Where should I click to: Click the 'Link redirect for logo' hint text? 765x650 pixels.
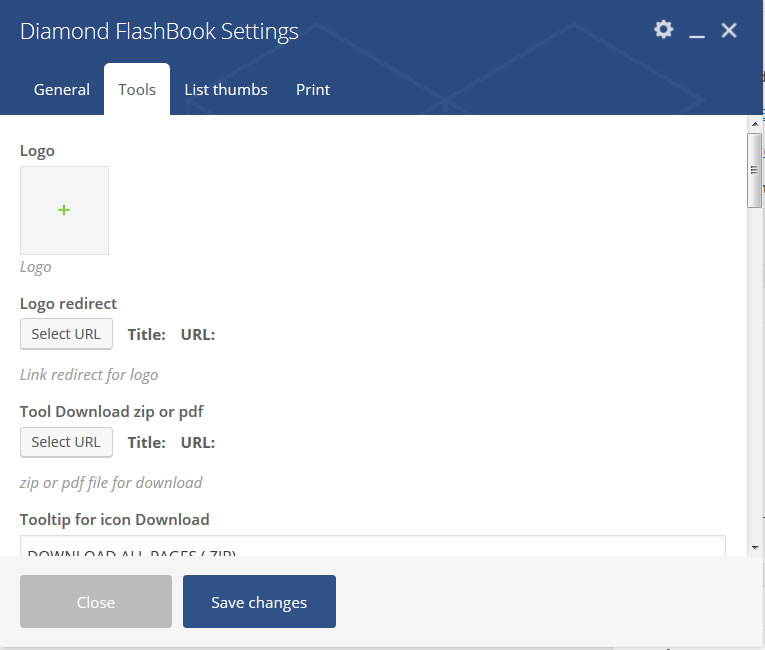(89, 375)
